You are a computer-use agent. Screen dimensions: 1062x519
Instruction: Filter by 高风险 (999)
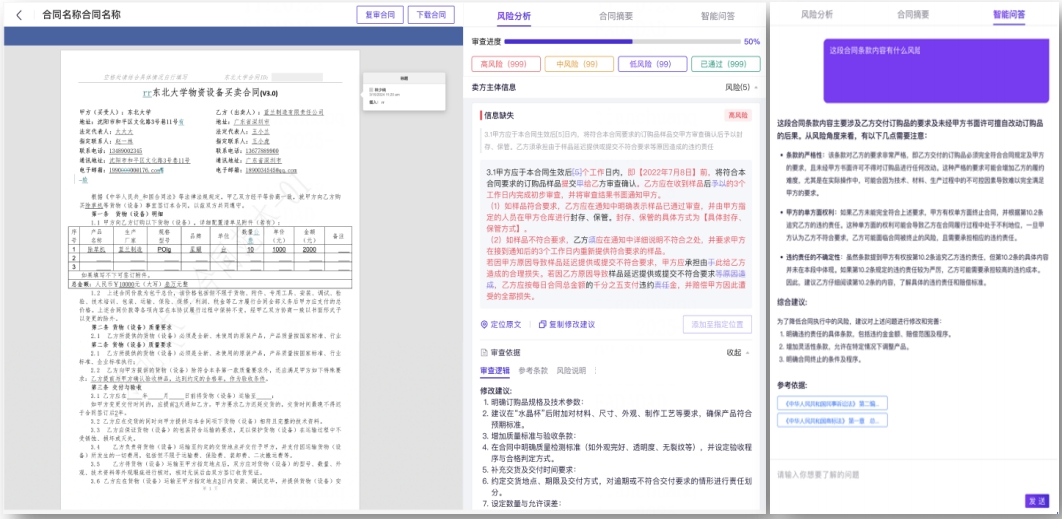(507, 64)
